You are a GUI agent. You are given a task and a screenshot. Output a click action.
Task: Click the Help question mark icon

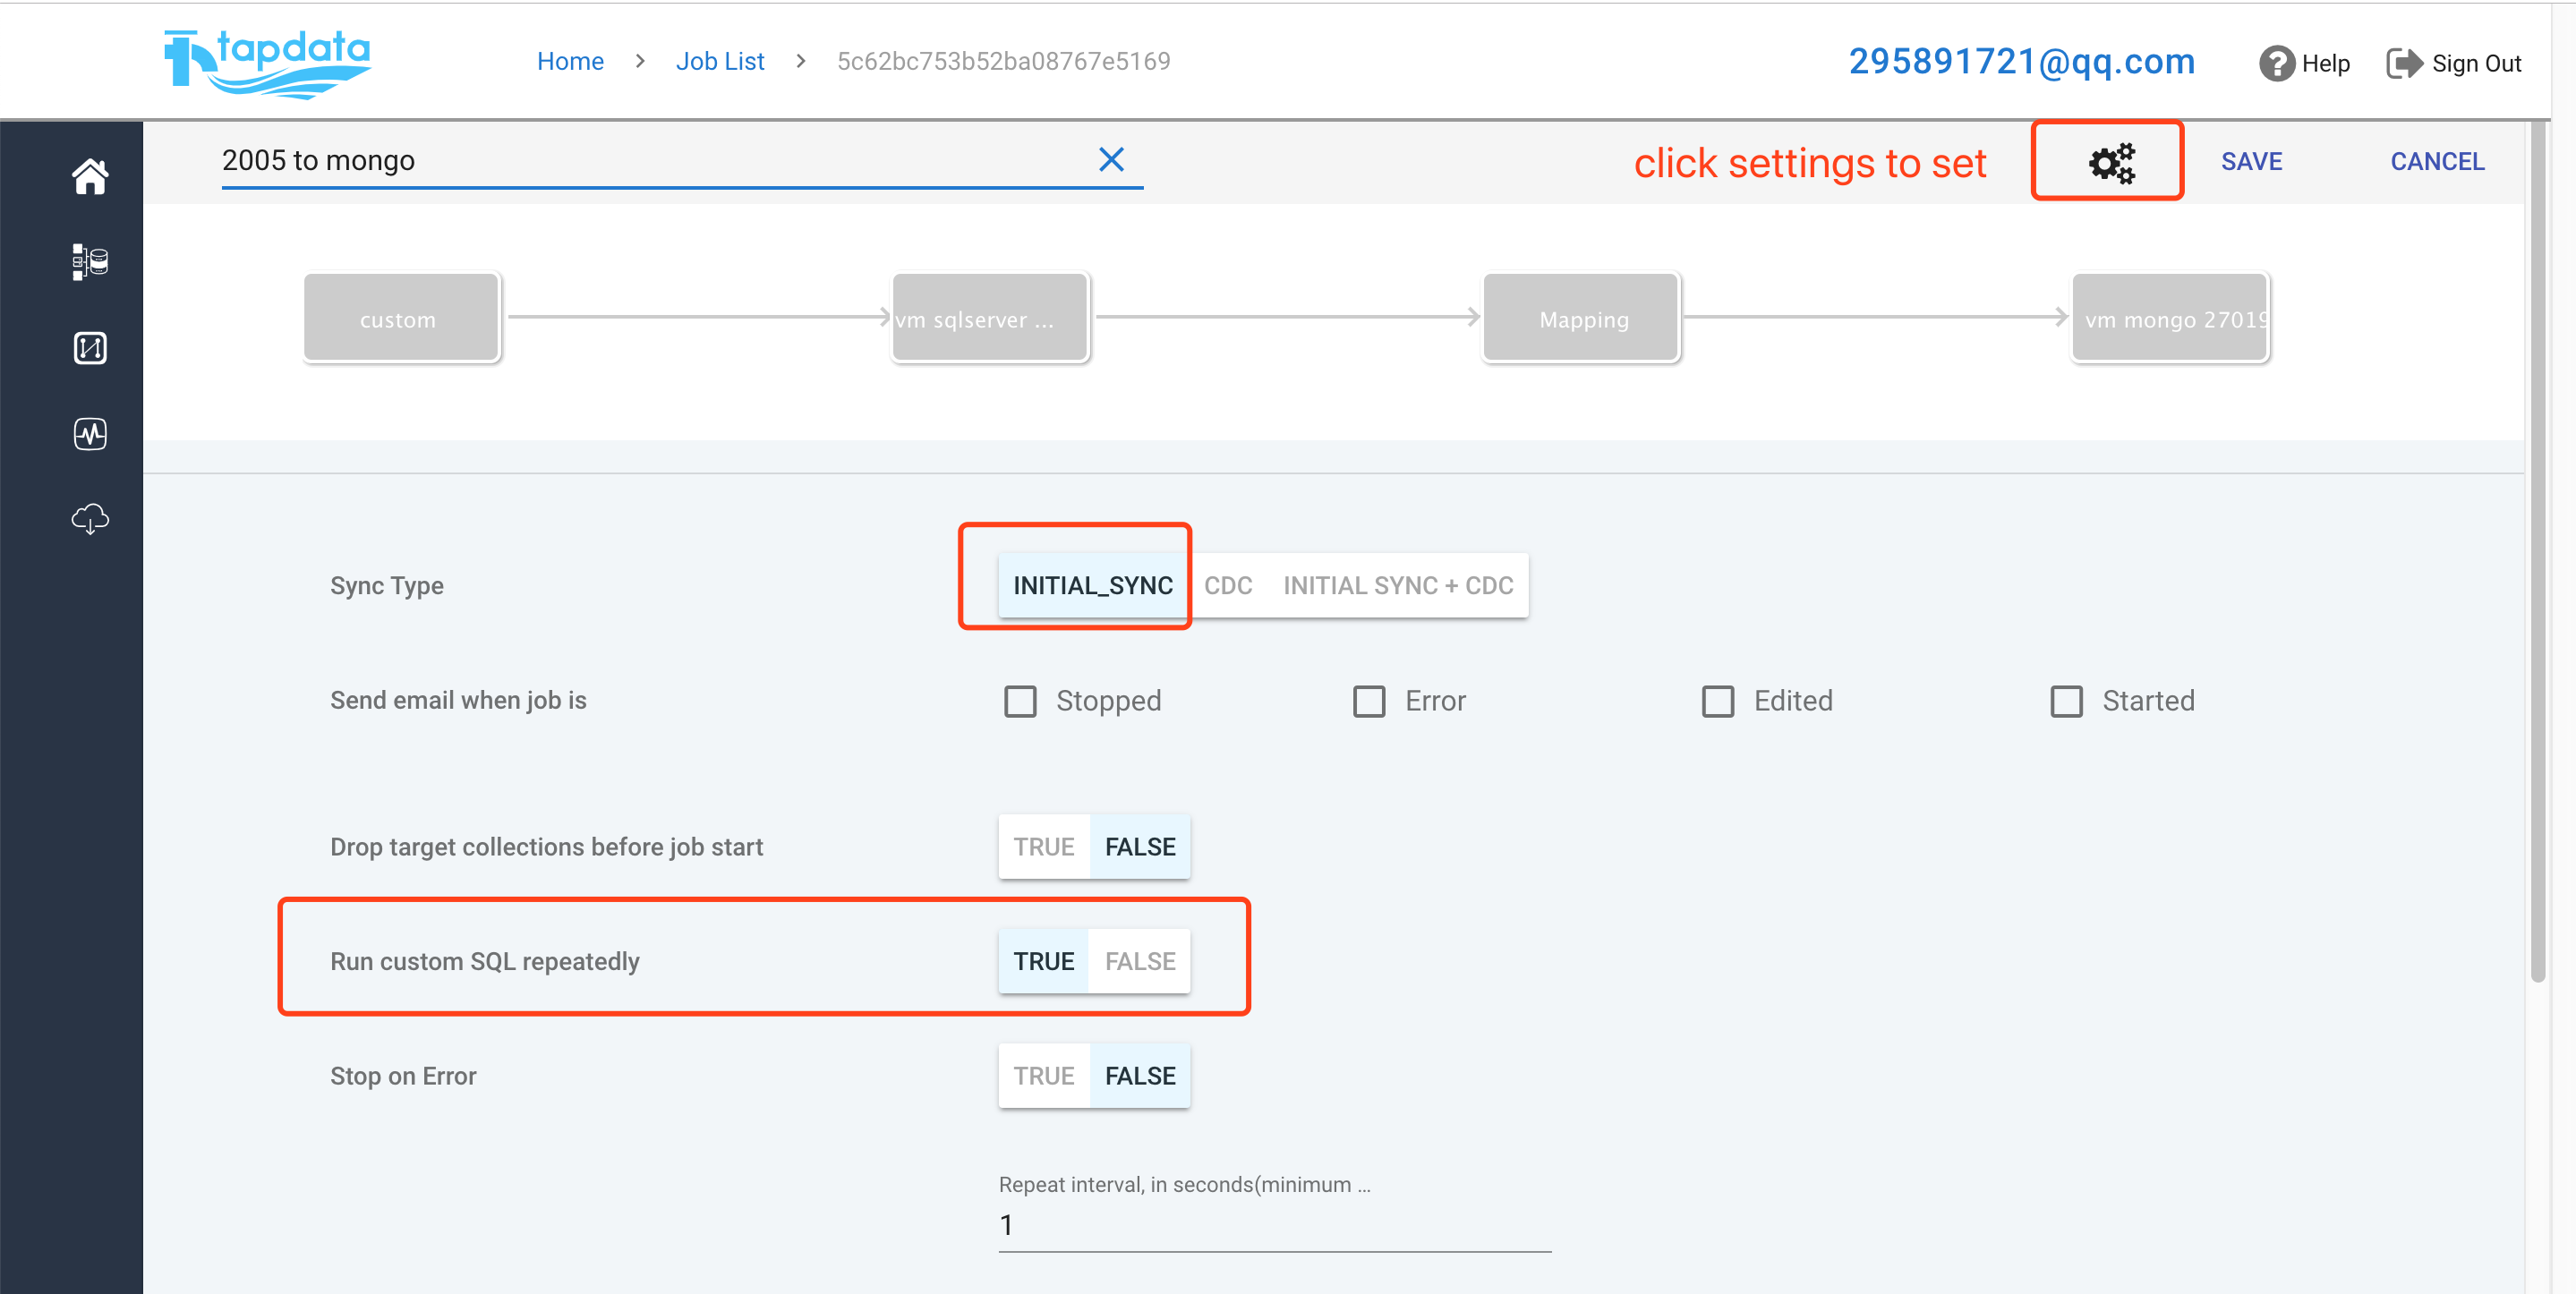2276,63
